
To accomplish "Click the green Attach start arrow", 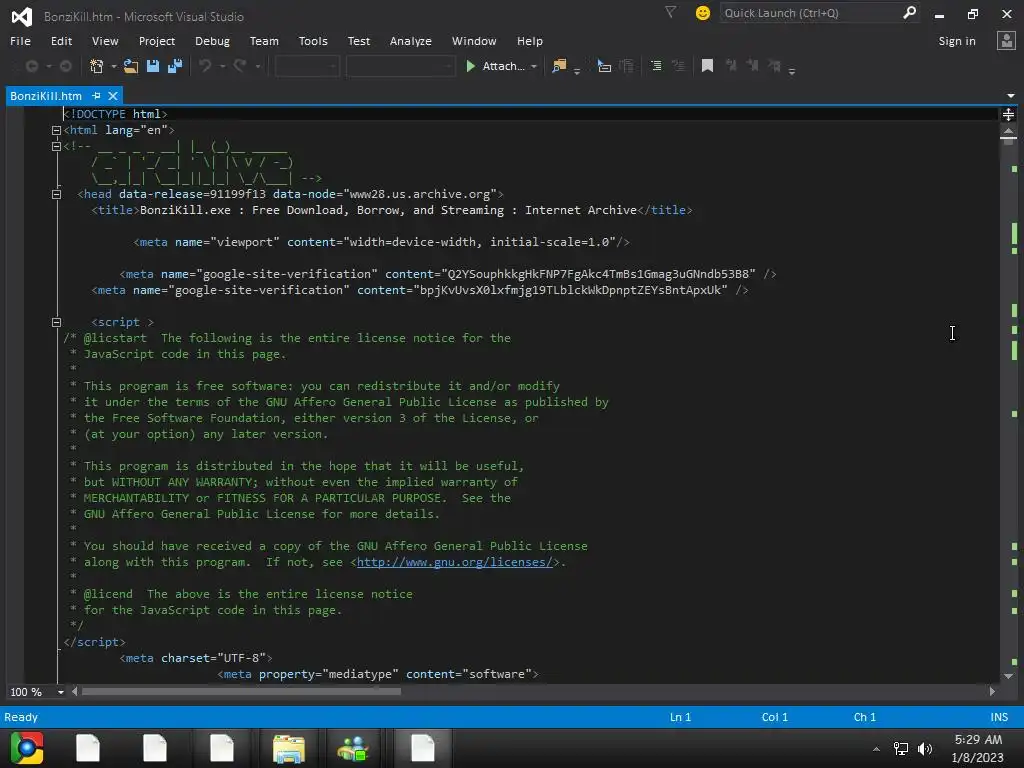I will click(470, 66).
